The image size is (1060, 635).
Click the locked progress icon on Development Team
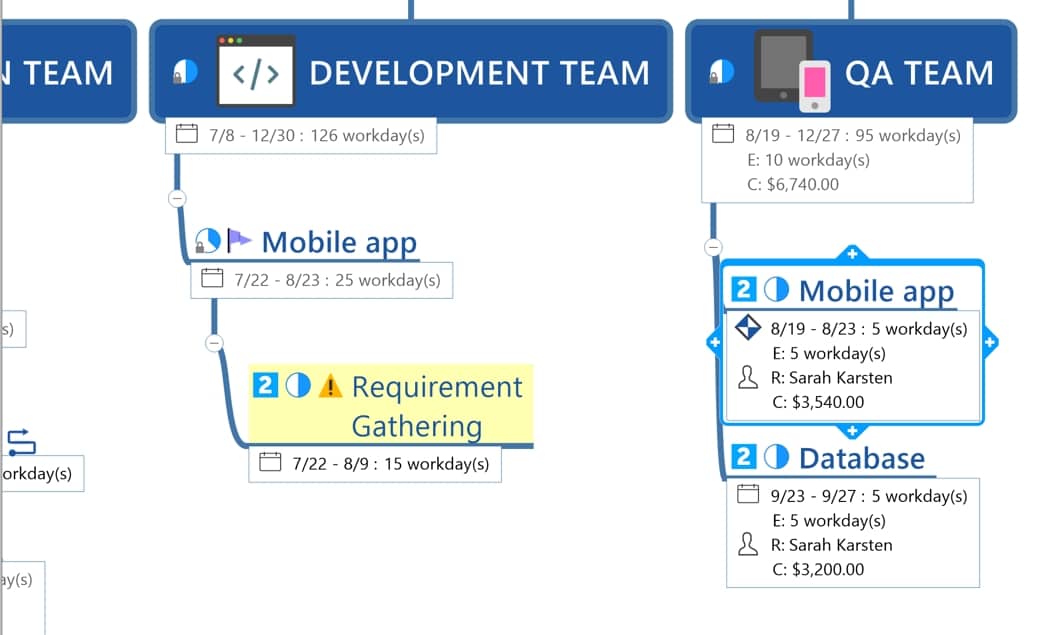(x=185, y=72)
